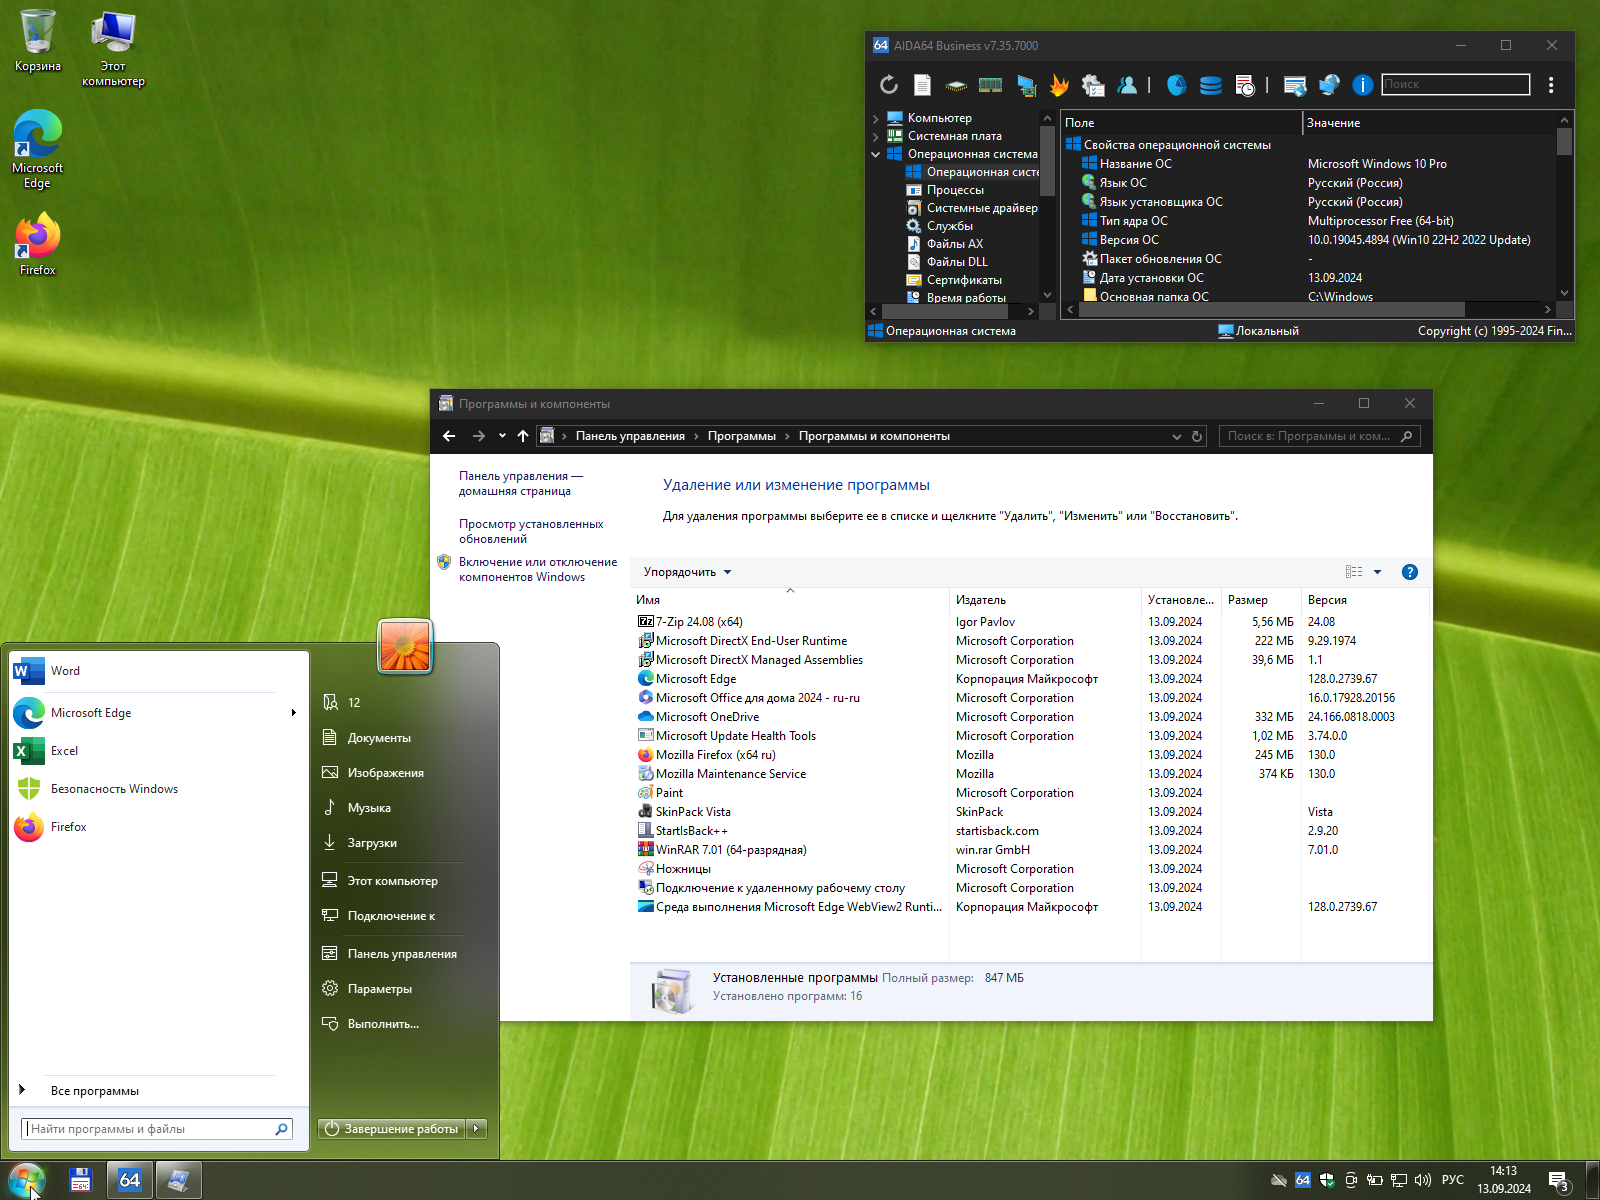Click the CPU chip icon in AIDA64 toolbar

point(956,85)
